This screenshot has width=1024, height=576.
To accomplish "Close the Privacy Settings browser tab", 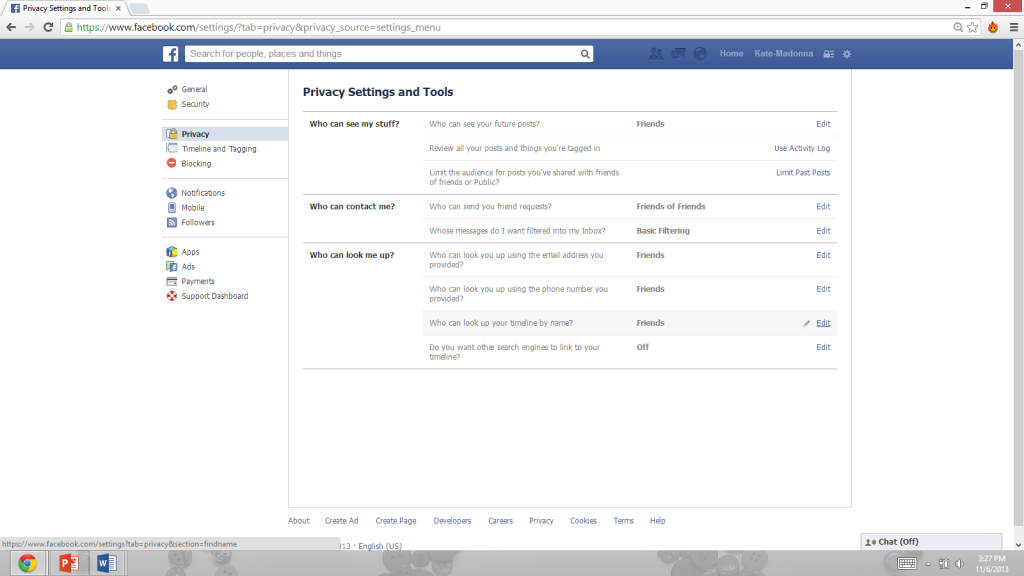I will click(118, 8).
